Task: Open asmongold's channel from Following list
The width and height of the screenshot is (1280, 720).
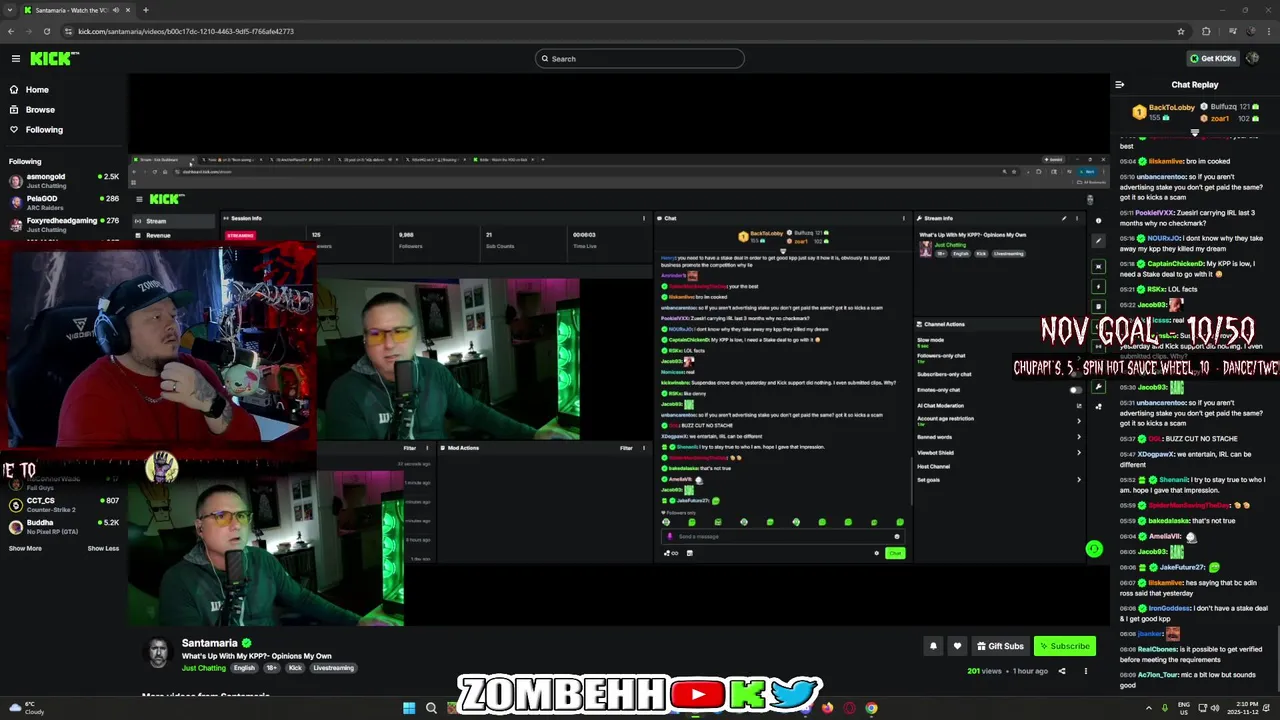Action: pos(64,181)
